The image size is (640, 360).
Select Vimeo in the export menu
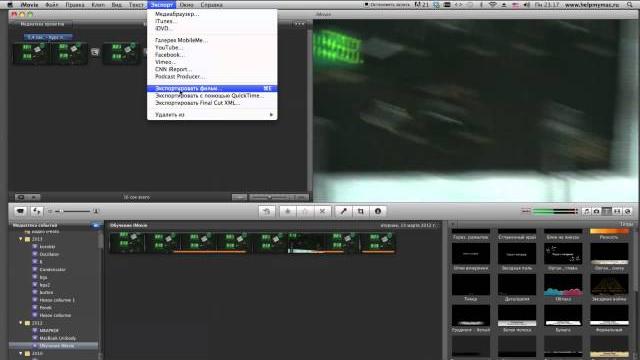click(212, 62)
